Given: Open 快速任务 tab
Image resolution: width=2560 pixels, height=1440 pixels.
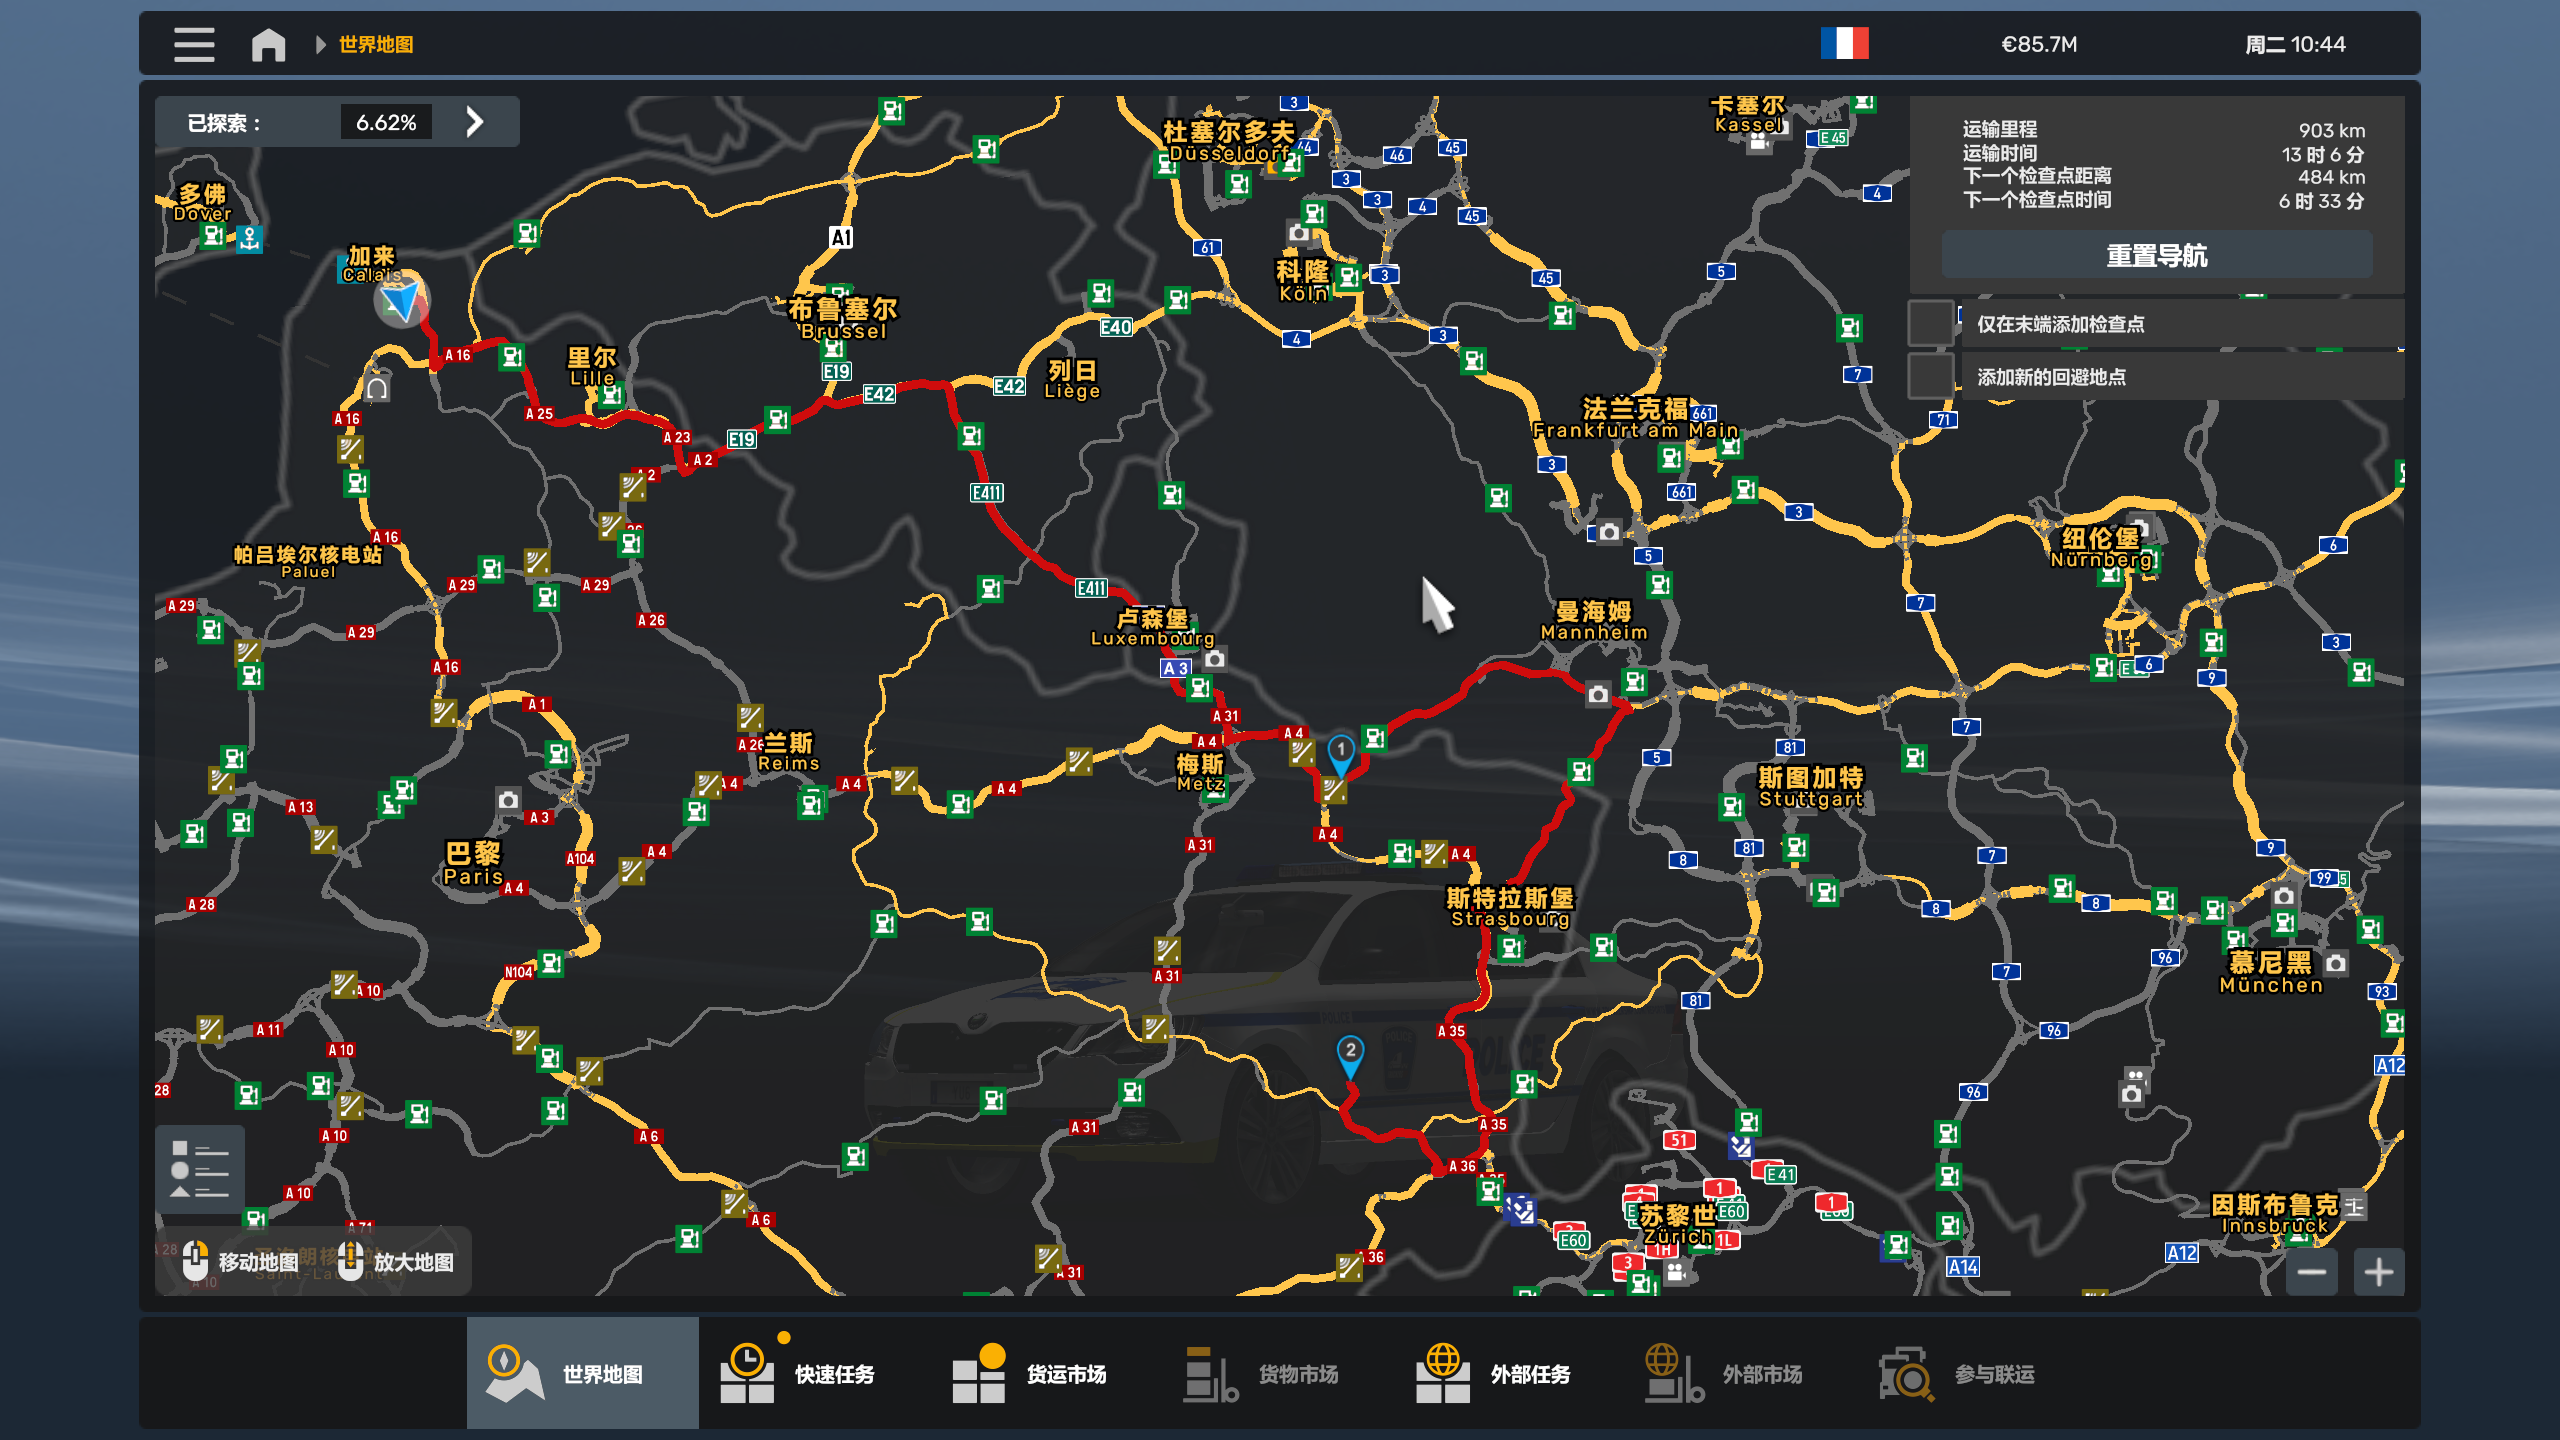Looking at the screenshot, I should (x=814, y=1373).
